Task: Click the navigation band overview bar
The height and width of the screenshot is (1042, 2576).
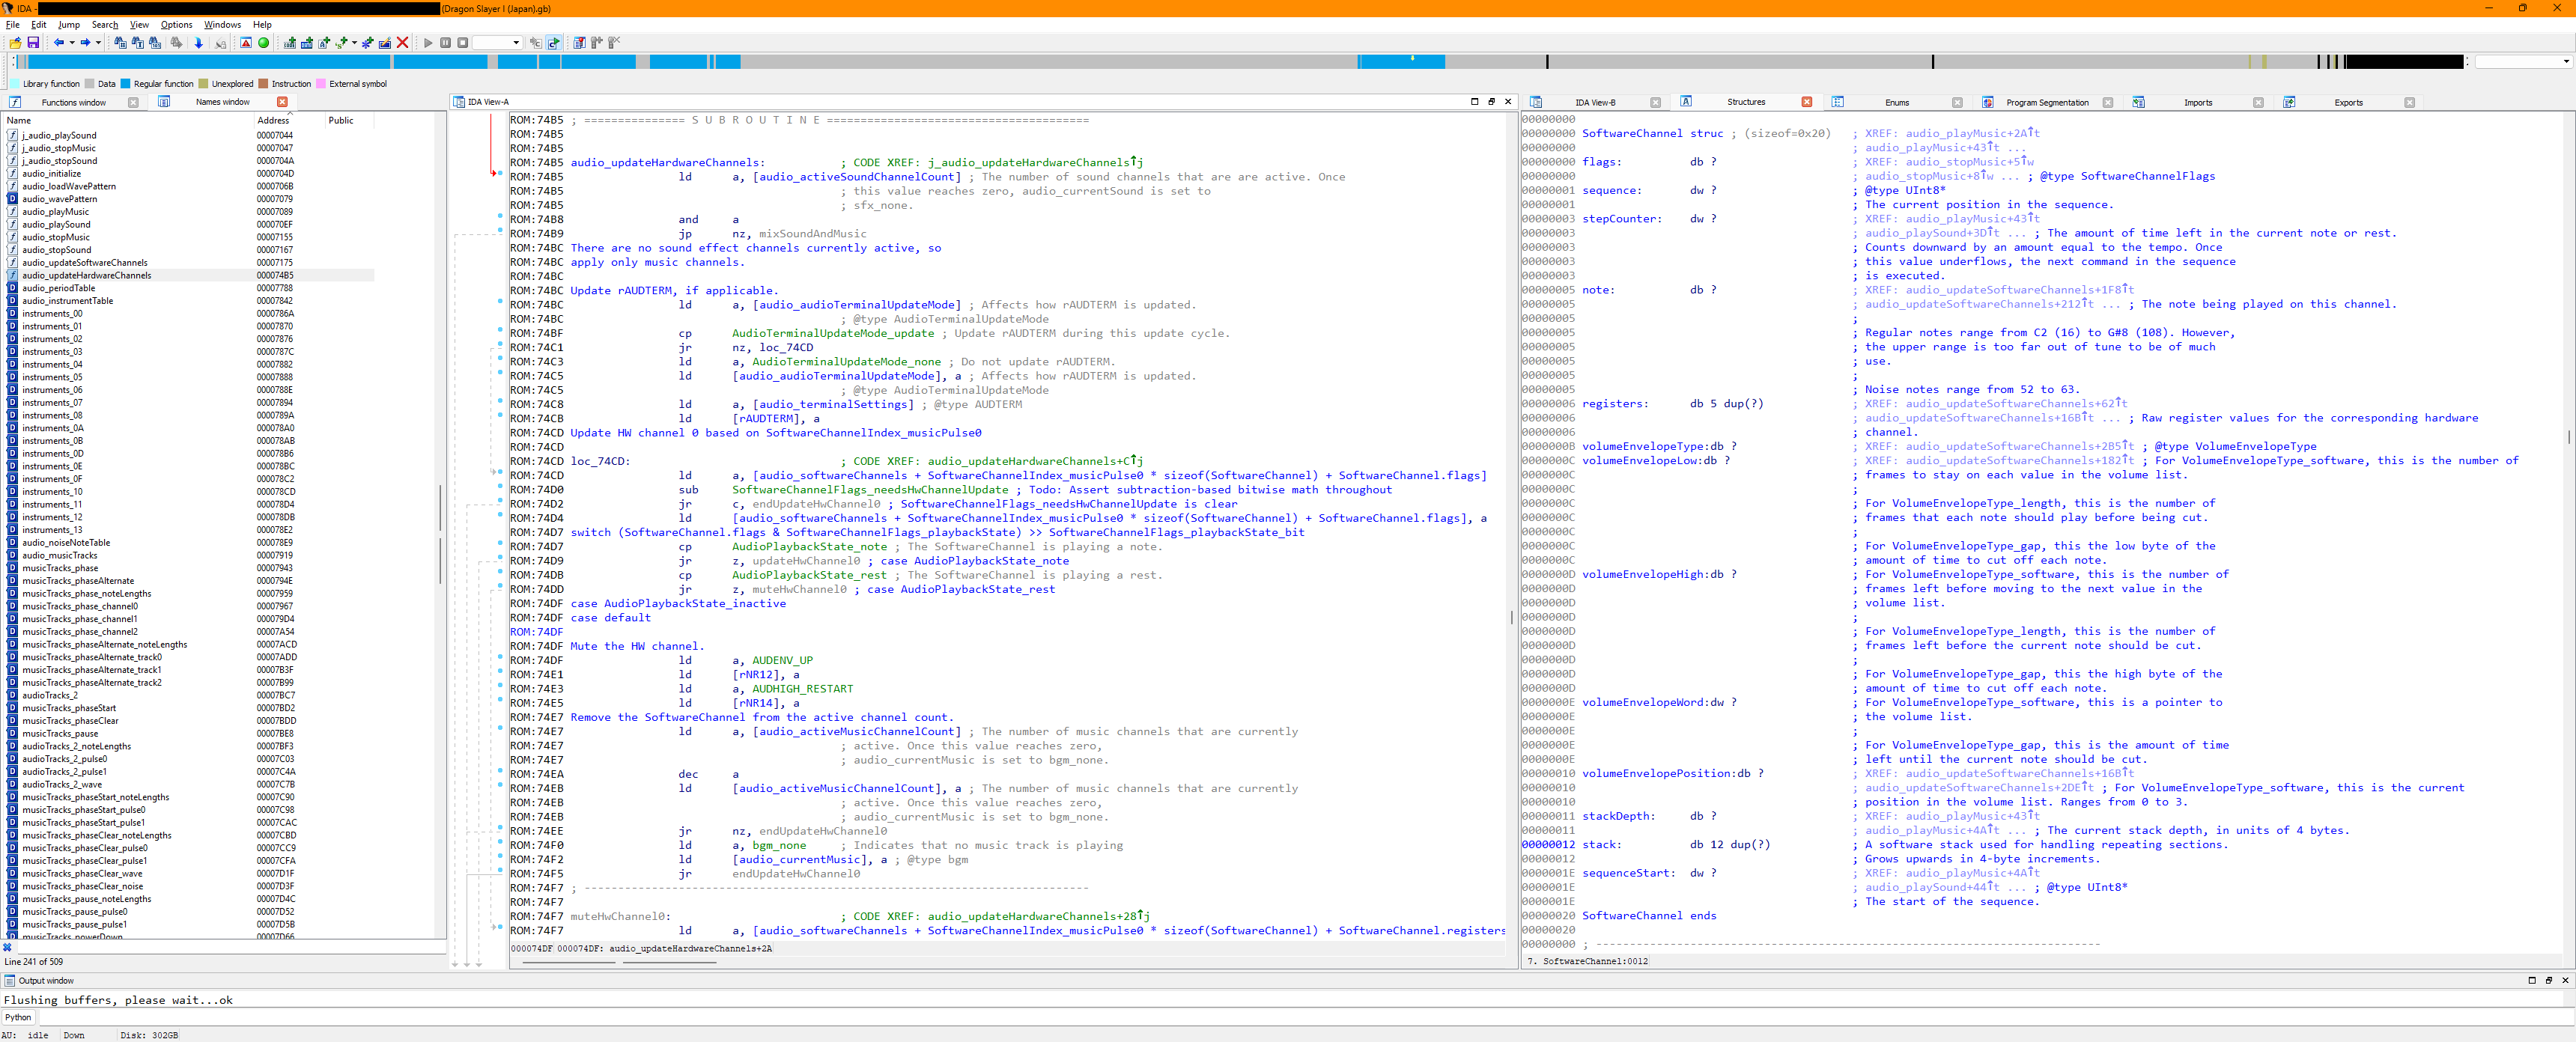Action: pos(1240,62)
